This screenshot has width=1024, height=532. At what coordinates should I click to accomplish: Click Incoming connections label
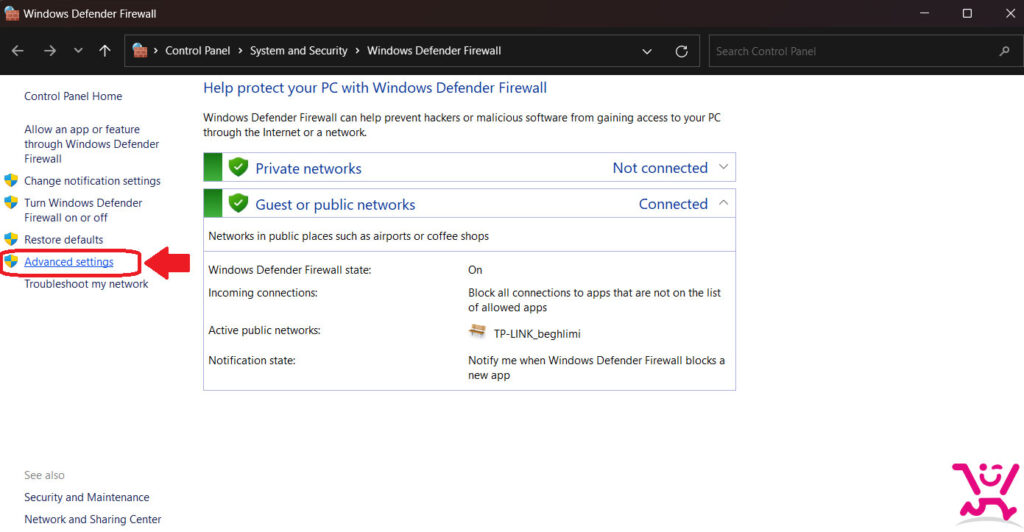tap(263, 292)
